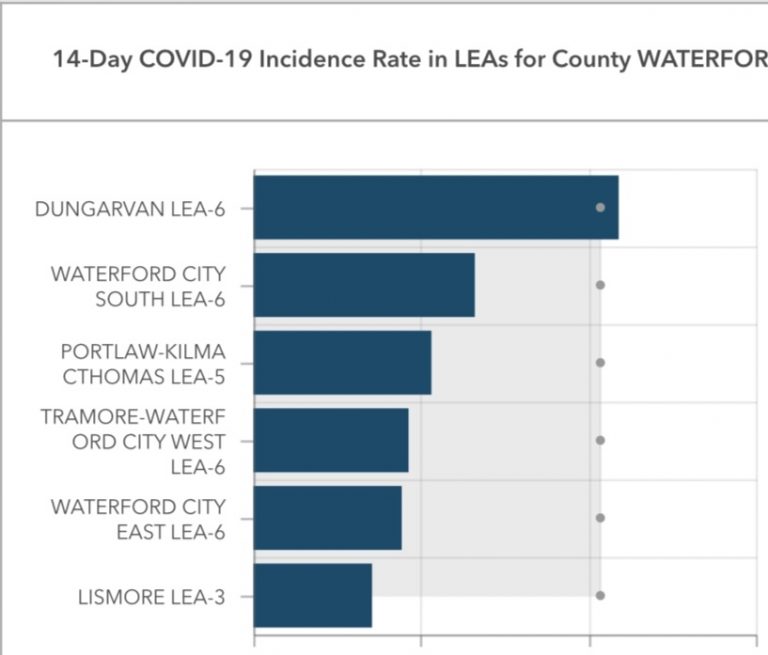The image size is (768, 655).
Task: Select the Lismore LEA-3 bar
Action: coord(312,596)
